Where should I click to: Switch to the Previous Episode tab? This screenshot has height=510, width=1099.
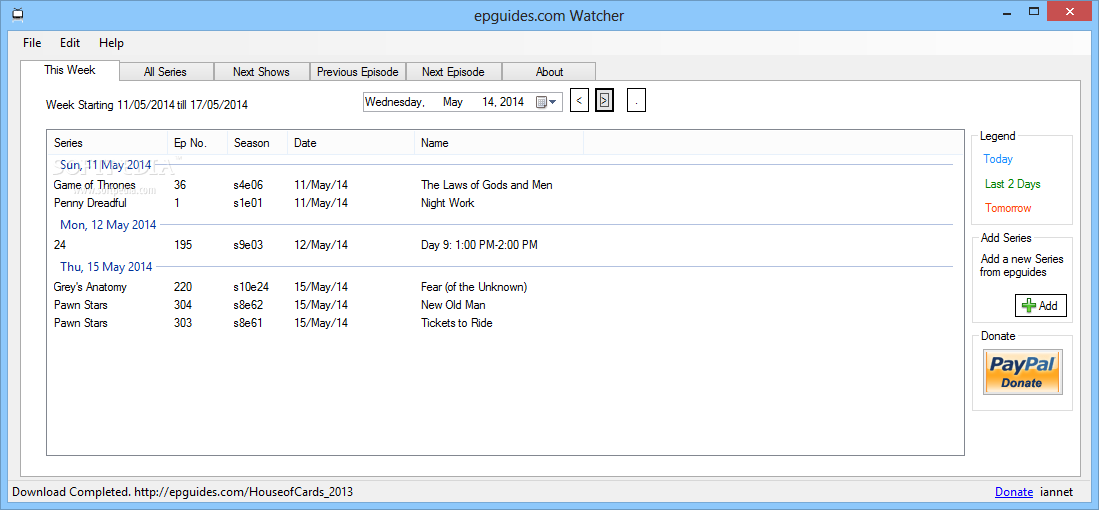pos(357,71)
